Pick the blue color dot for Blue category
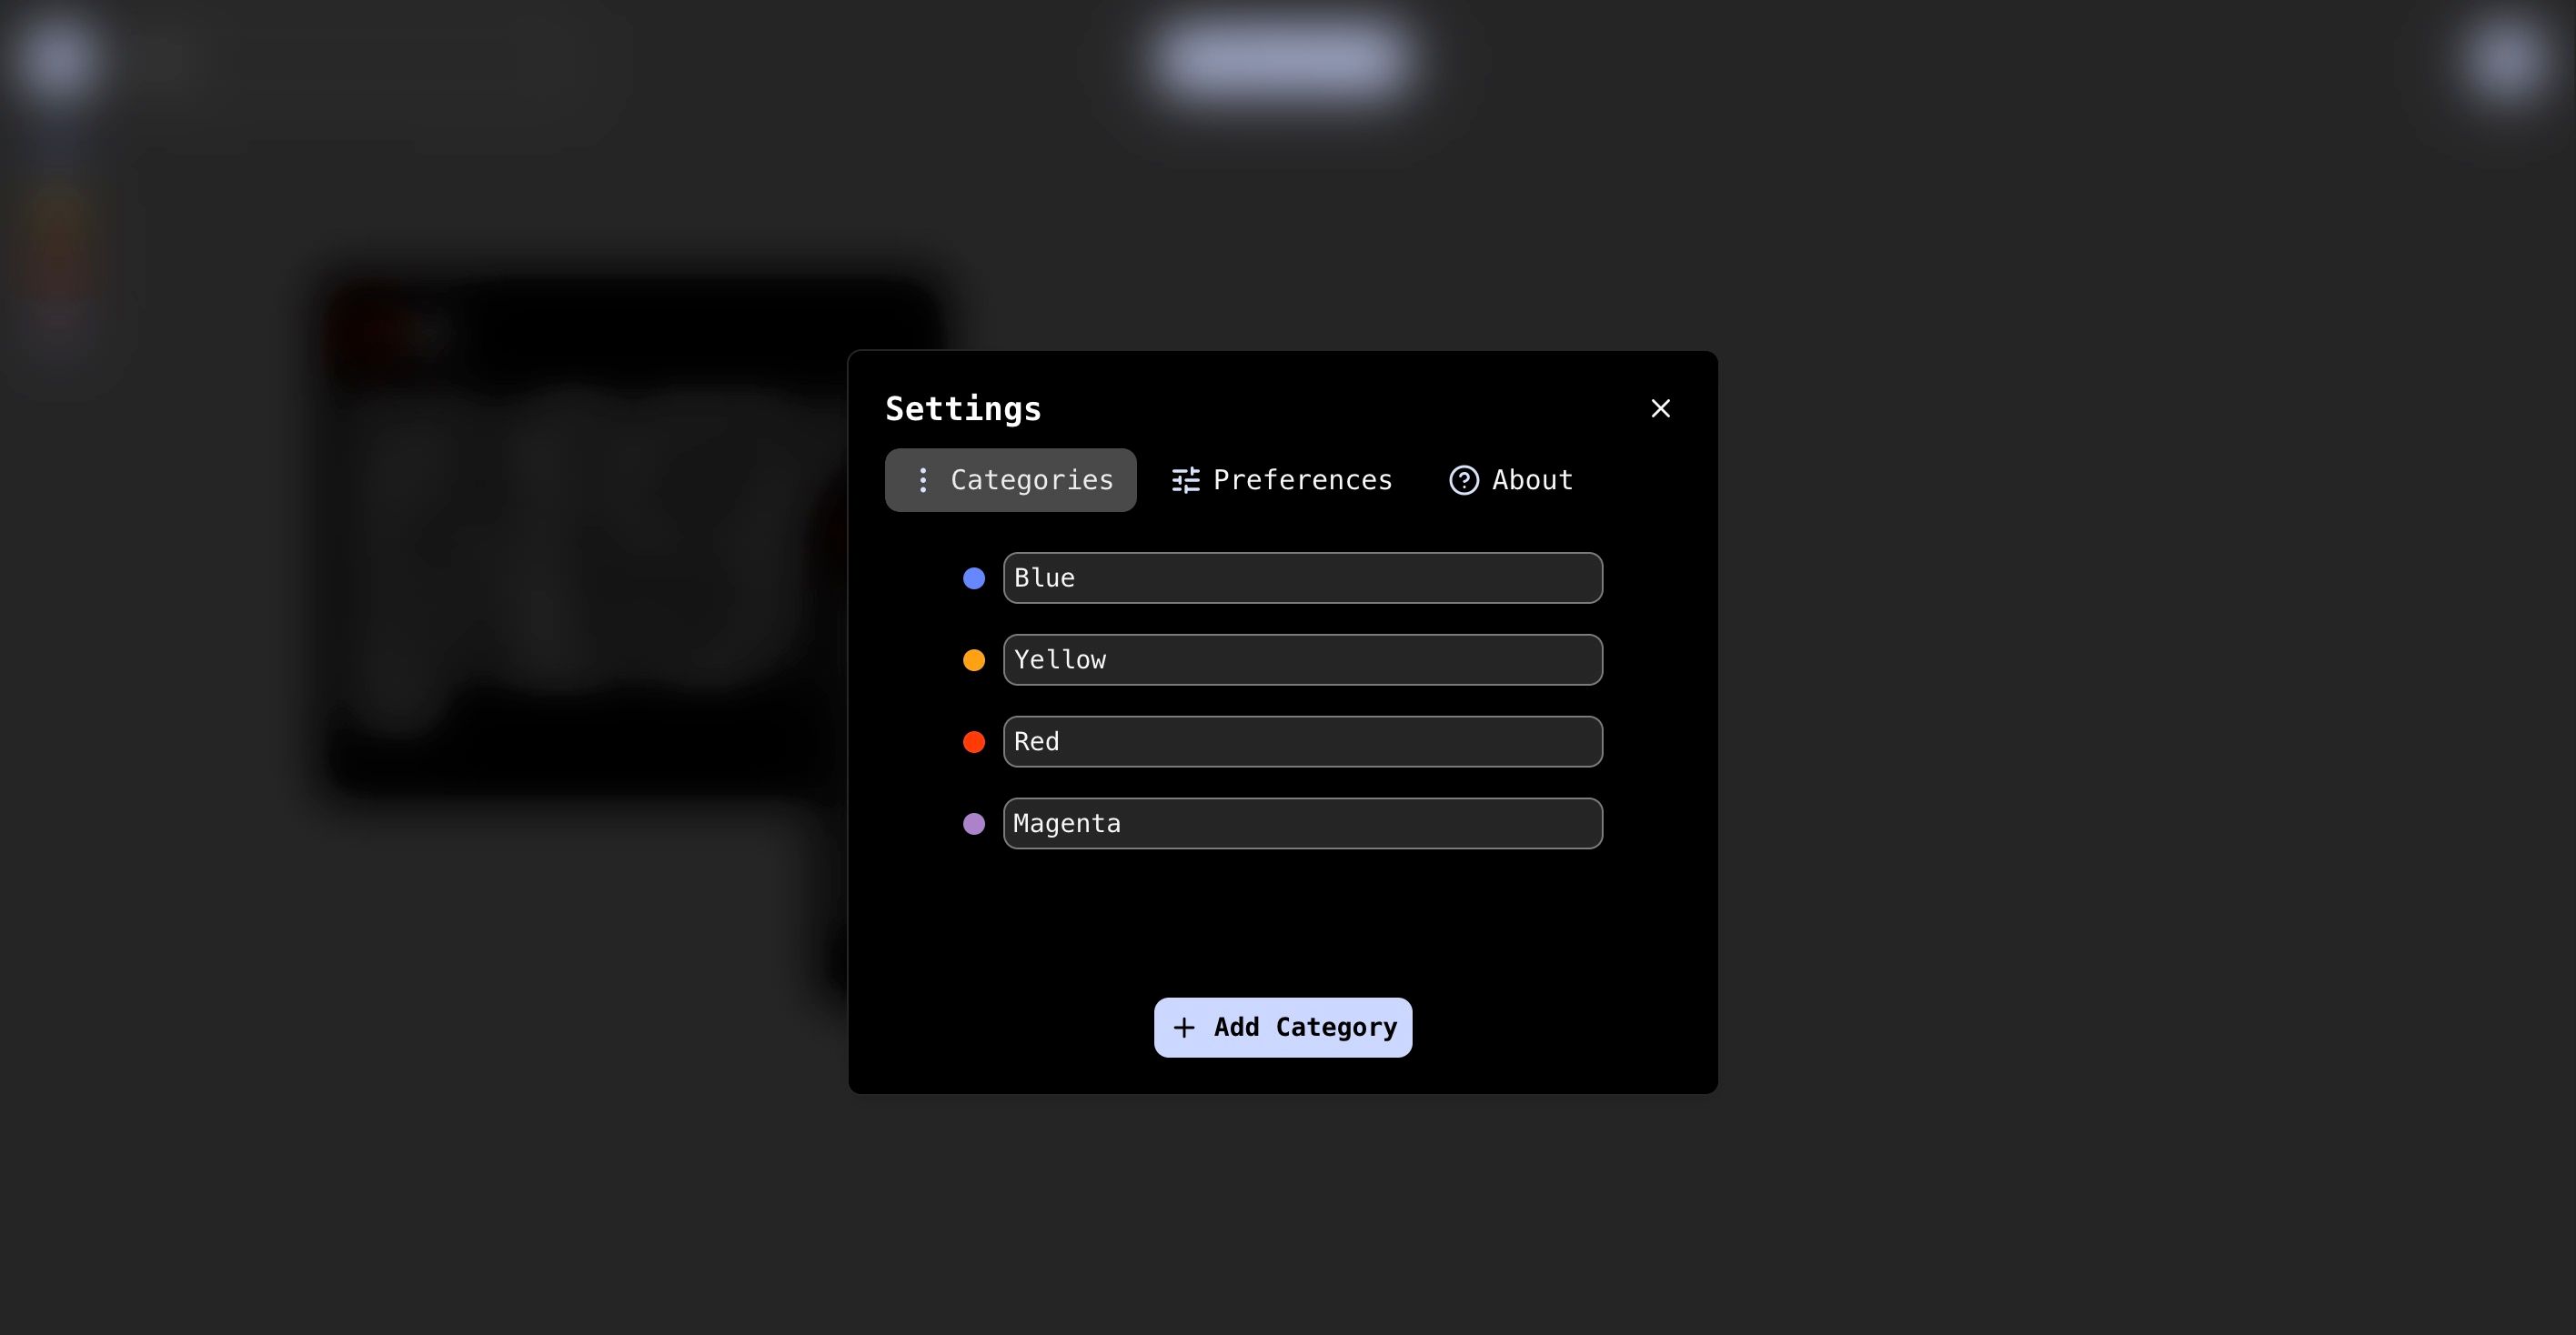 click(x=974, y=578)
